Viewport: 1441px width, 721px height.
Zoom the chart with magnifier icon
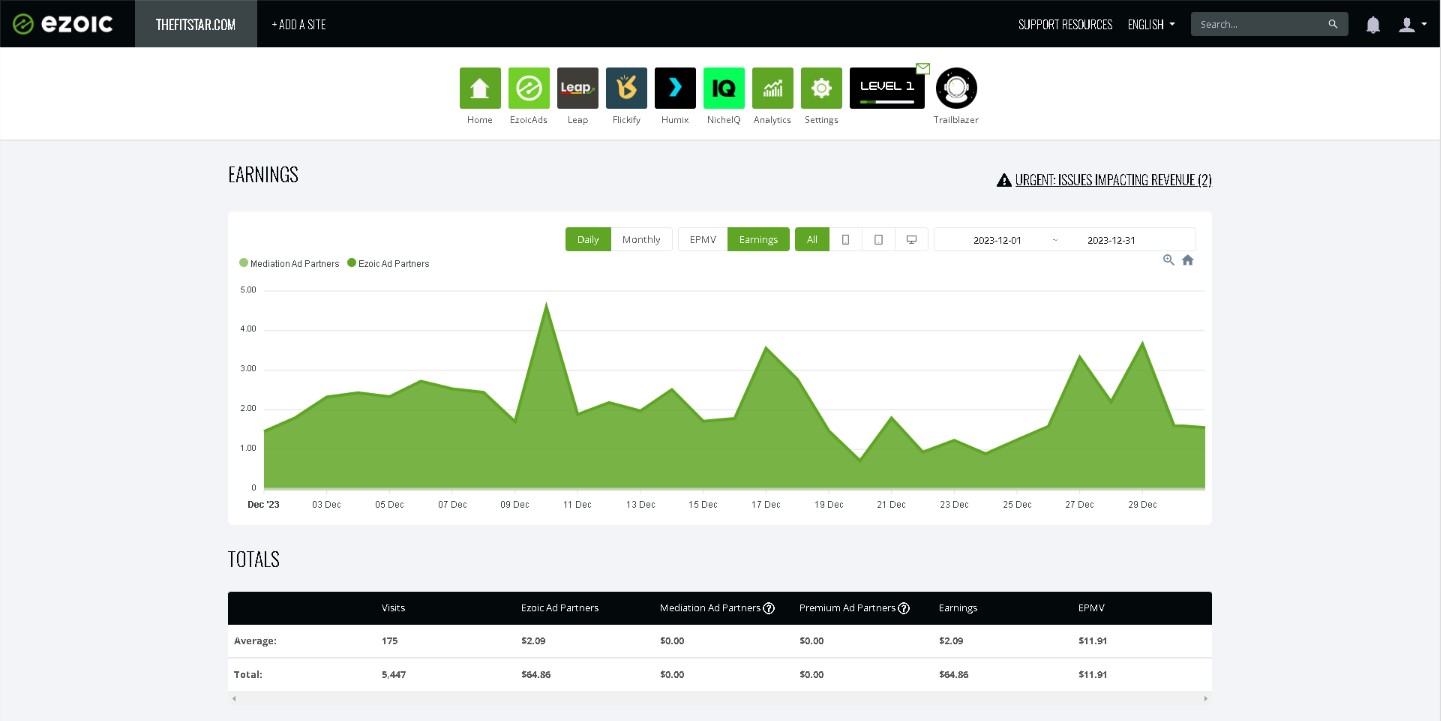pos(1168,260)
